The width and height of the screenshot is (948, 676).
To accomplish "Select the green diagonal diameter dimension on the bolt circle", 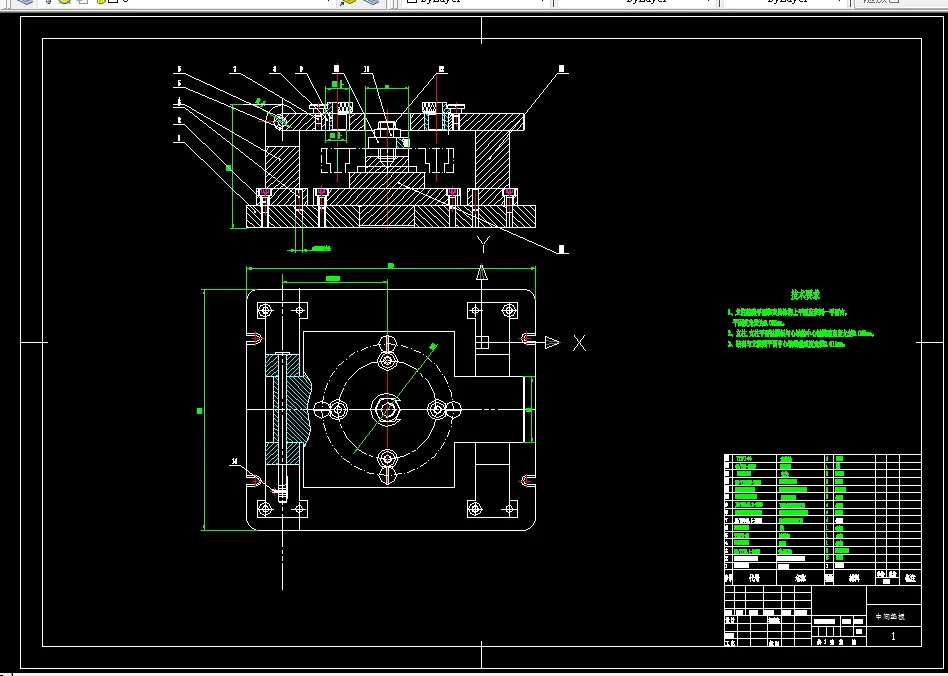I will pos(395,399).
